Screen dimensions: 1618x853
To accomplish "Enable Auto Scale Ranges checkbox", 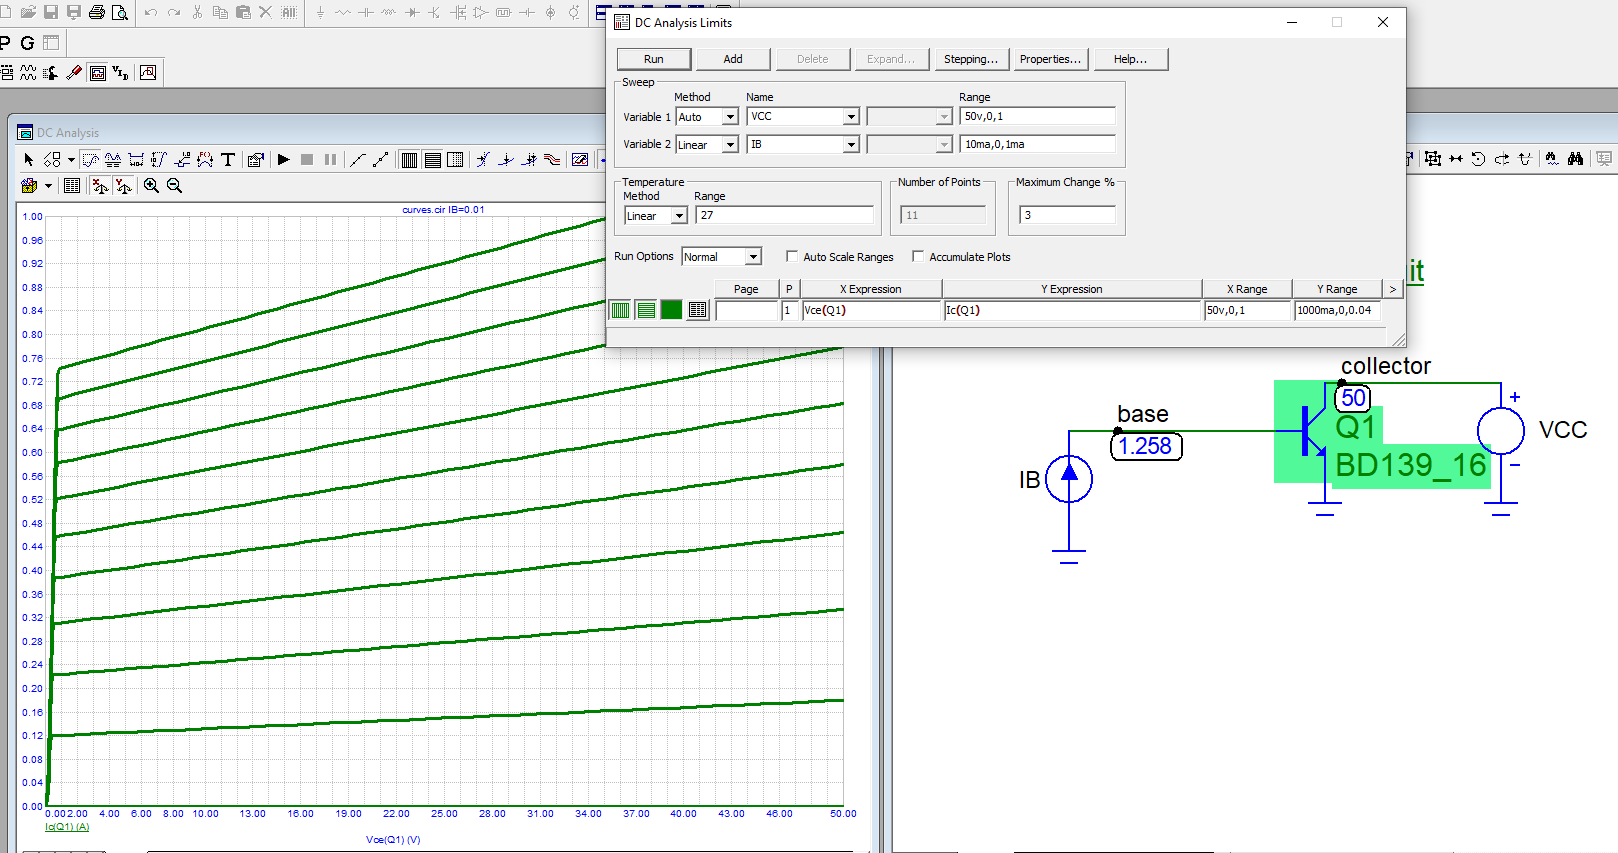I will [x=792, y=257].
